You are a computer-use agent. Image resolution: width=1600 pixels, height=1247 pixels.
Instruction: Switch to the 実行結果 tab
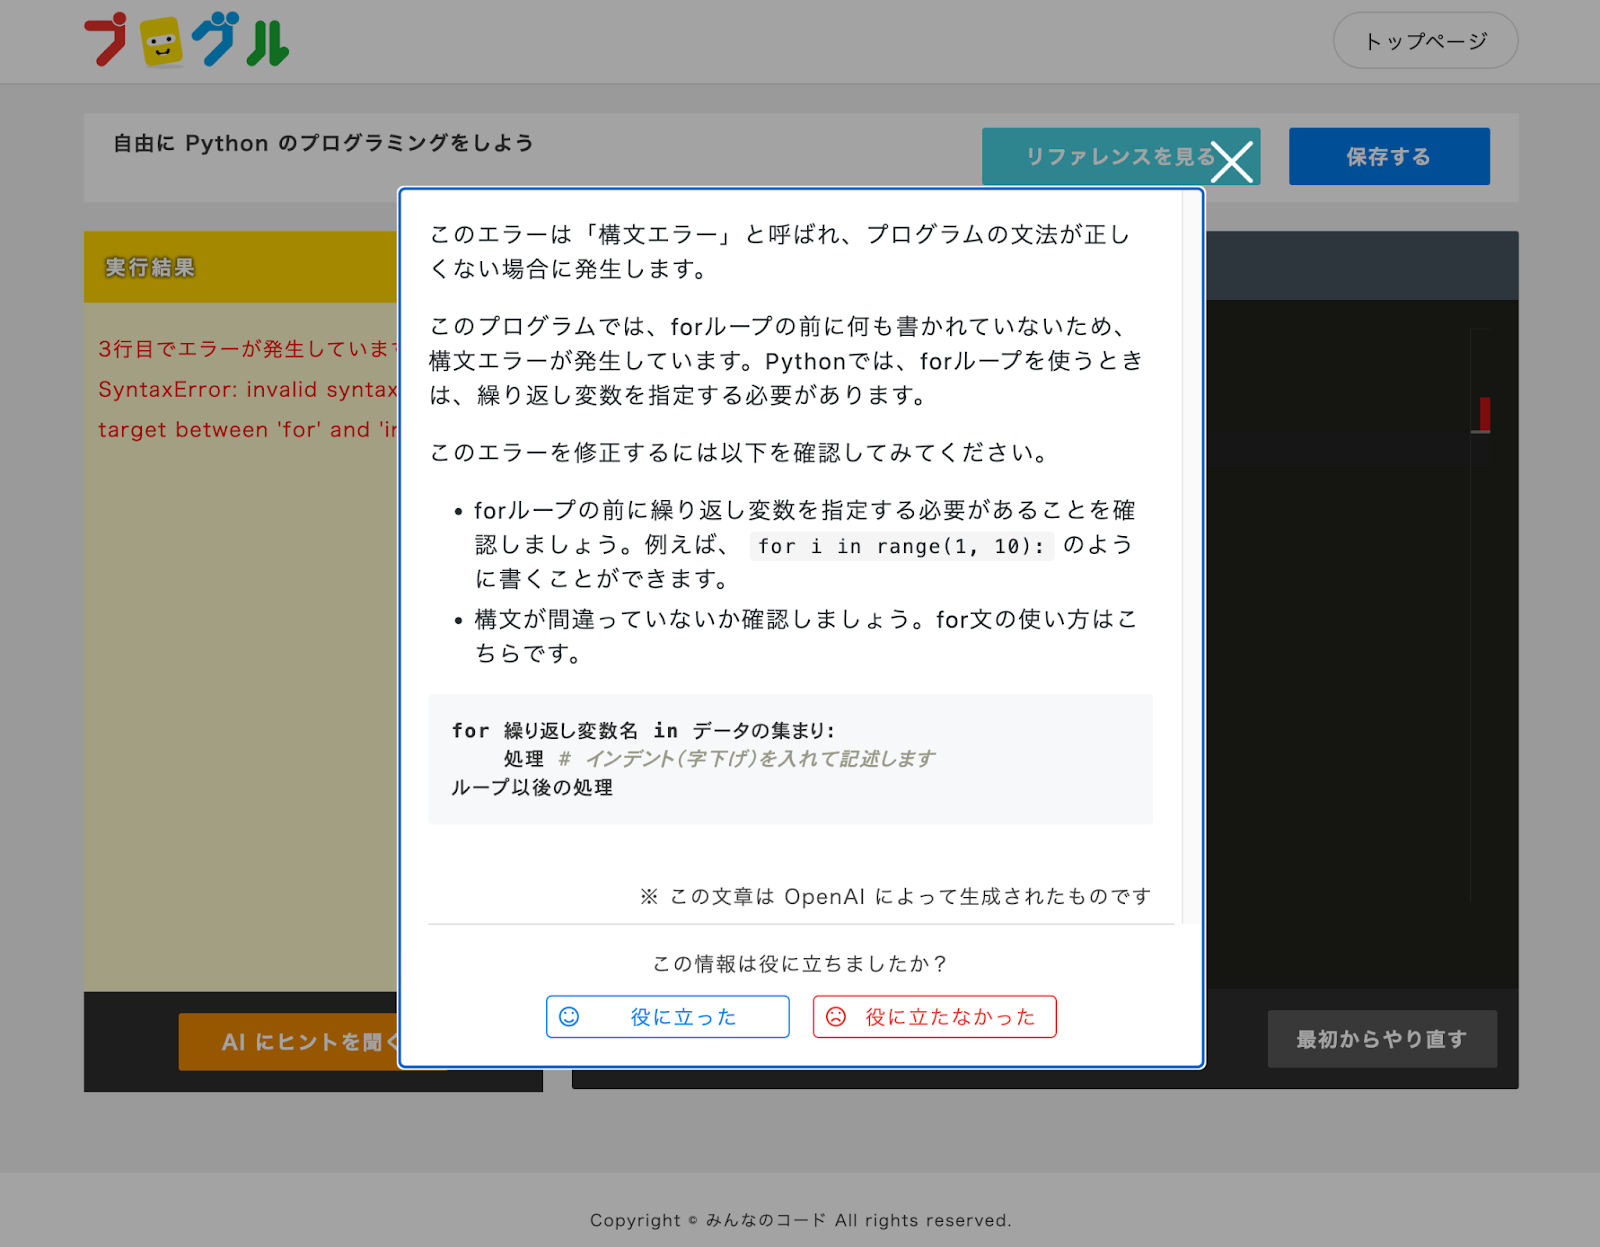click(147, 266)
